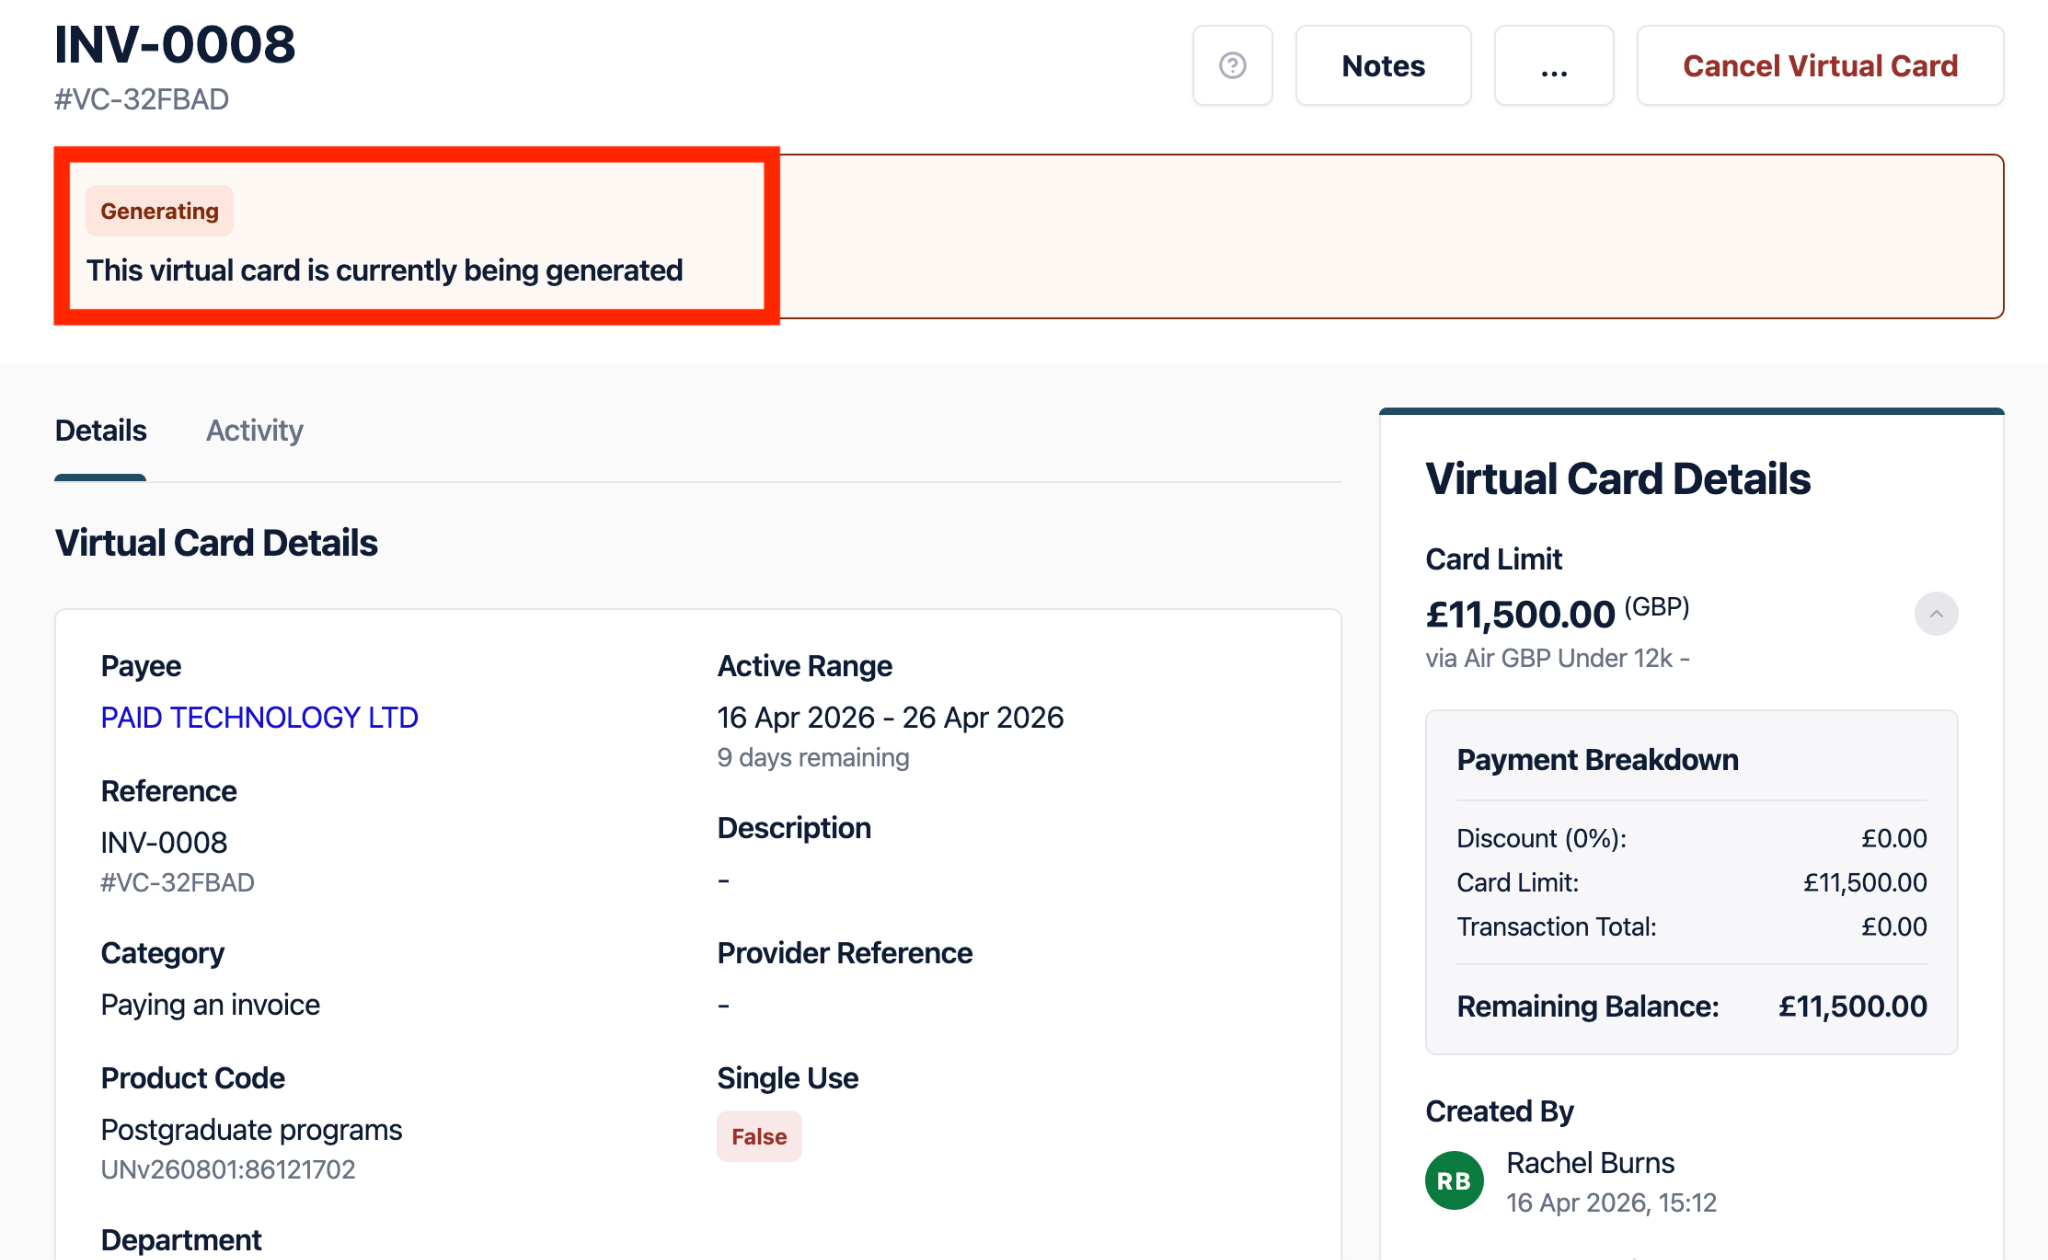Click Cancel Virtual Card button
Image resolution: width=2048 pixels, height=1260 pixels.
coord(1819,66)
